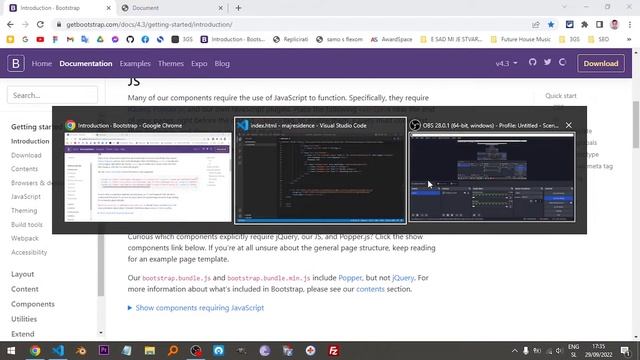Switch to the Document browser tab
This screenshot has width=640, height=360.
coord(172,8)
